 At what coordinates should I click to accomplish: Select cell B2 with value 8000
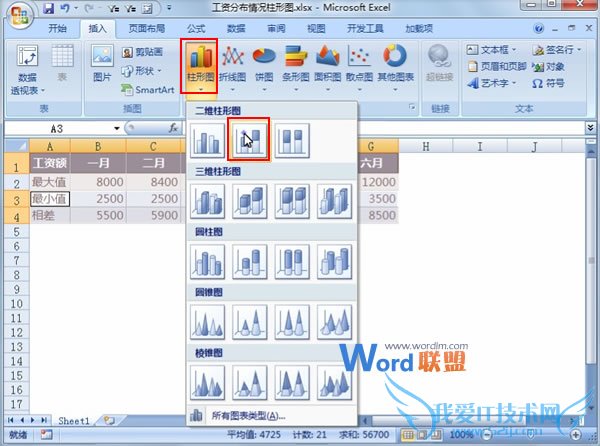98,182
